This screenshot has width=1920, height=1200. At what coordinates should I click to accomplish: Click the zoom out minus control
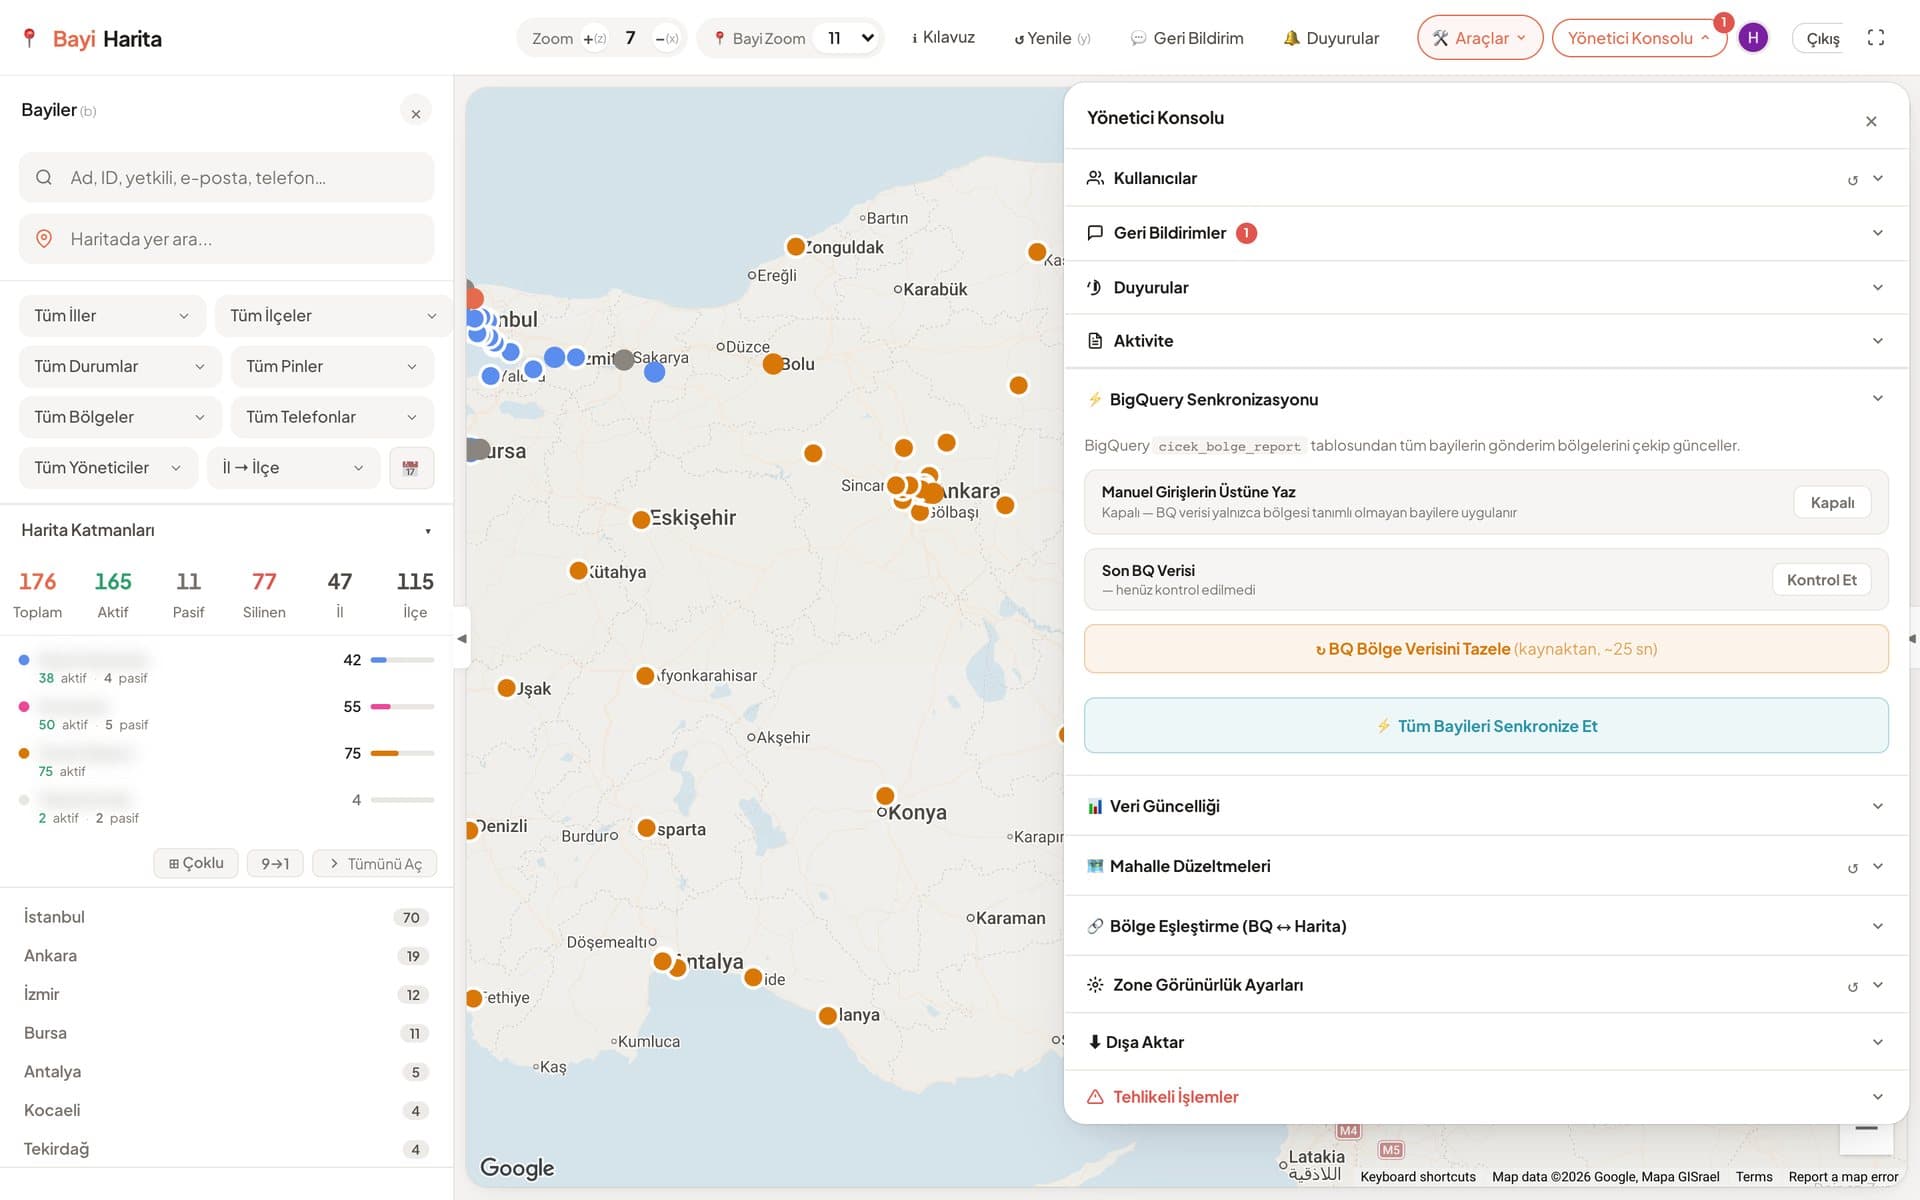(x=667, y=38)
